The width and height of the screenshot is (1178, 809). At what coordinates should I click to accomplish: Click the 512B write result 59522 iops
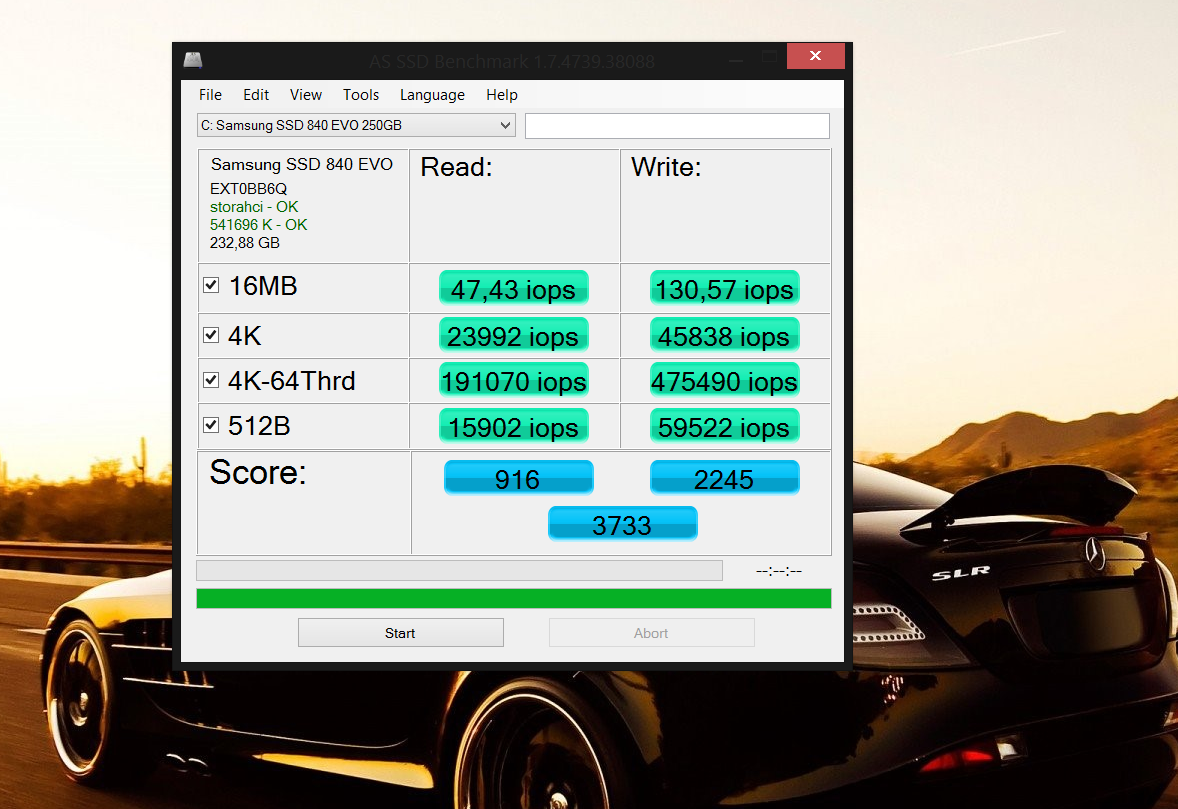coord(724,426)
